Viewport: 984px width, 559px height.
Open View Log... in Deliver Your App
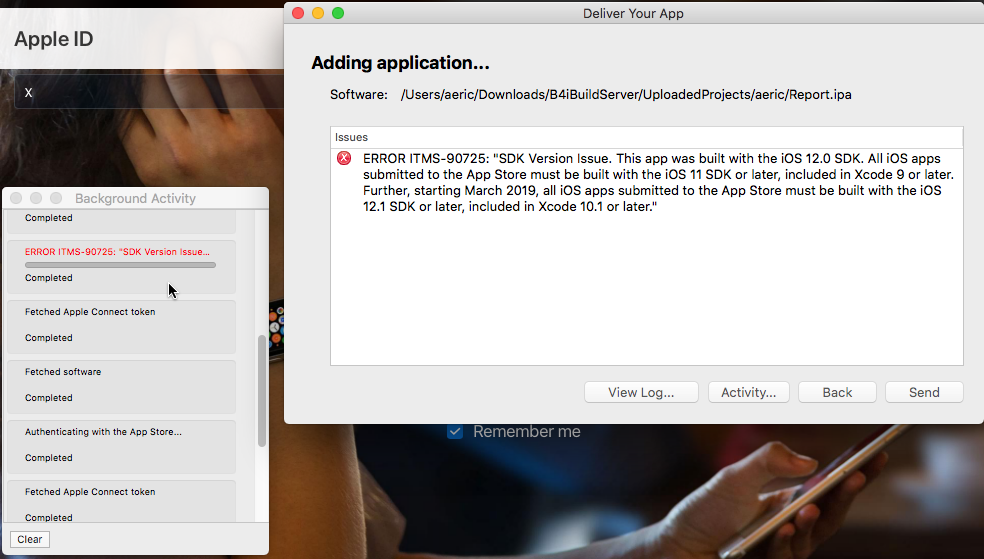[x=641, y=392]
